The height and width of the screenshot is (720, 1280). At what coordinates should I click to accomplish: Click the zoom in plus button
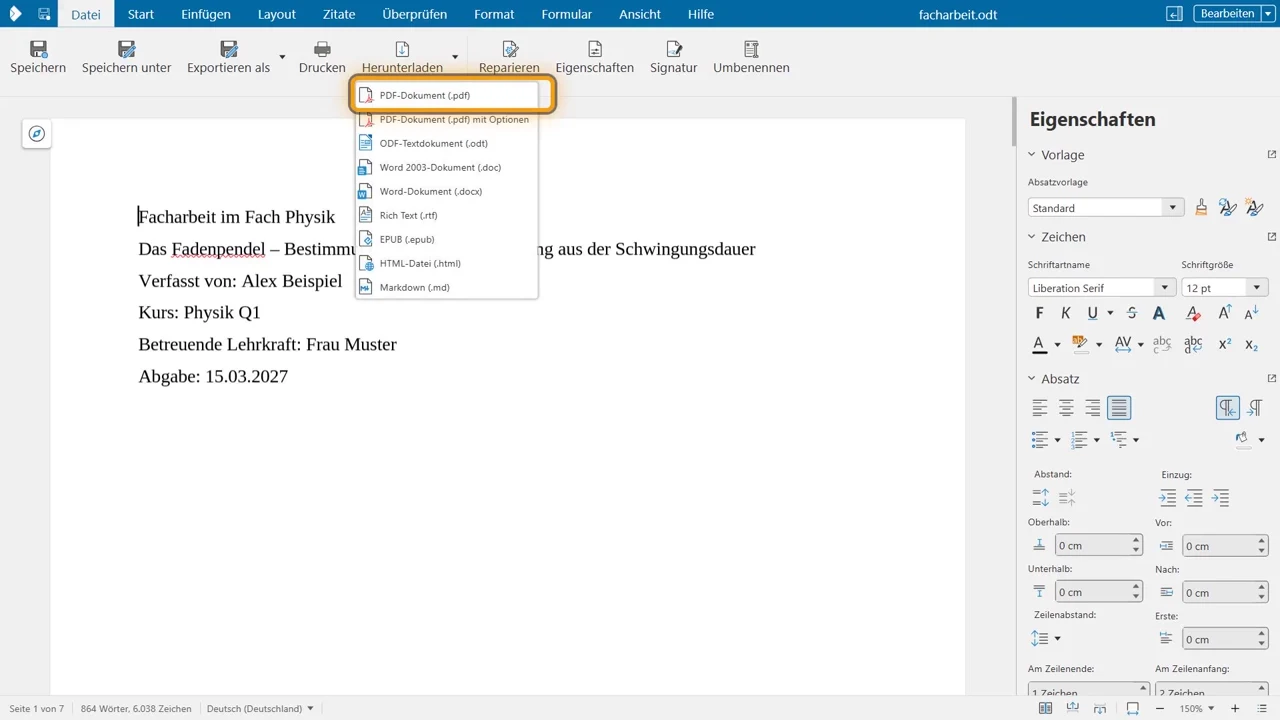(1235, 709)
